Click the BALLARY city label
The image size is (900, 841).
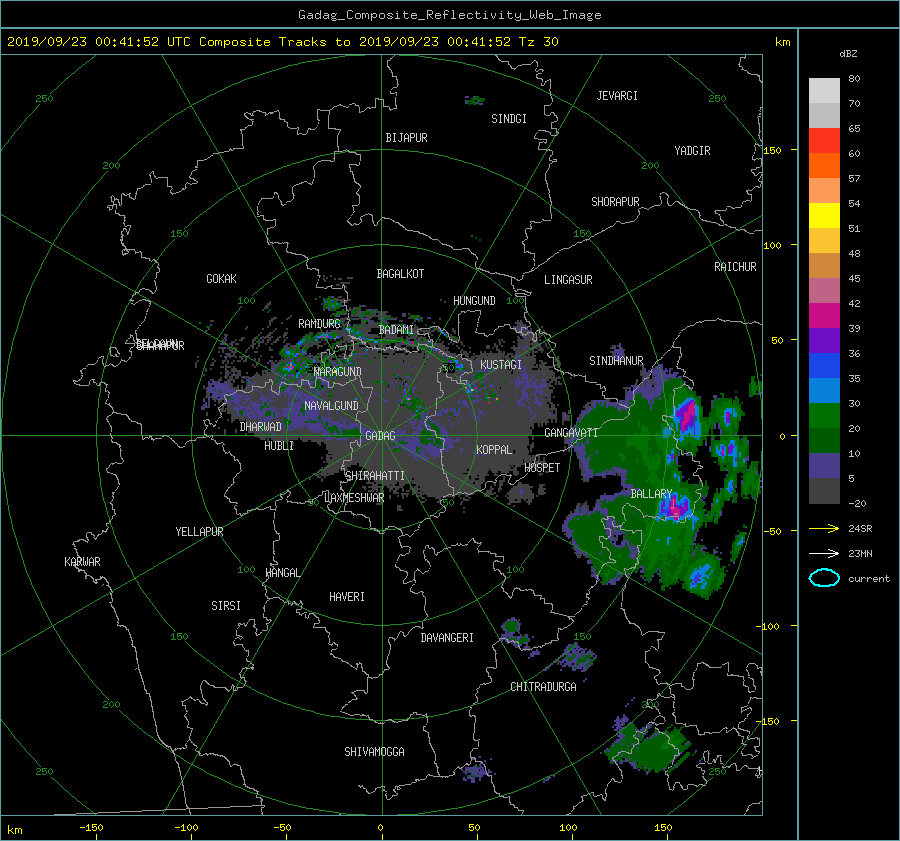[x=651, y=494]
